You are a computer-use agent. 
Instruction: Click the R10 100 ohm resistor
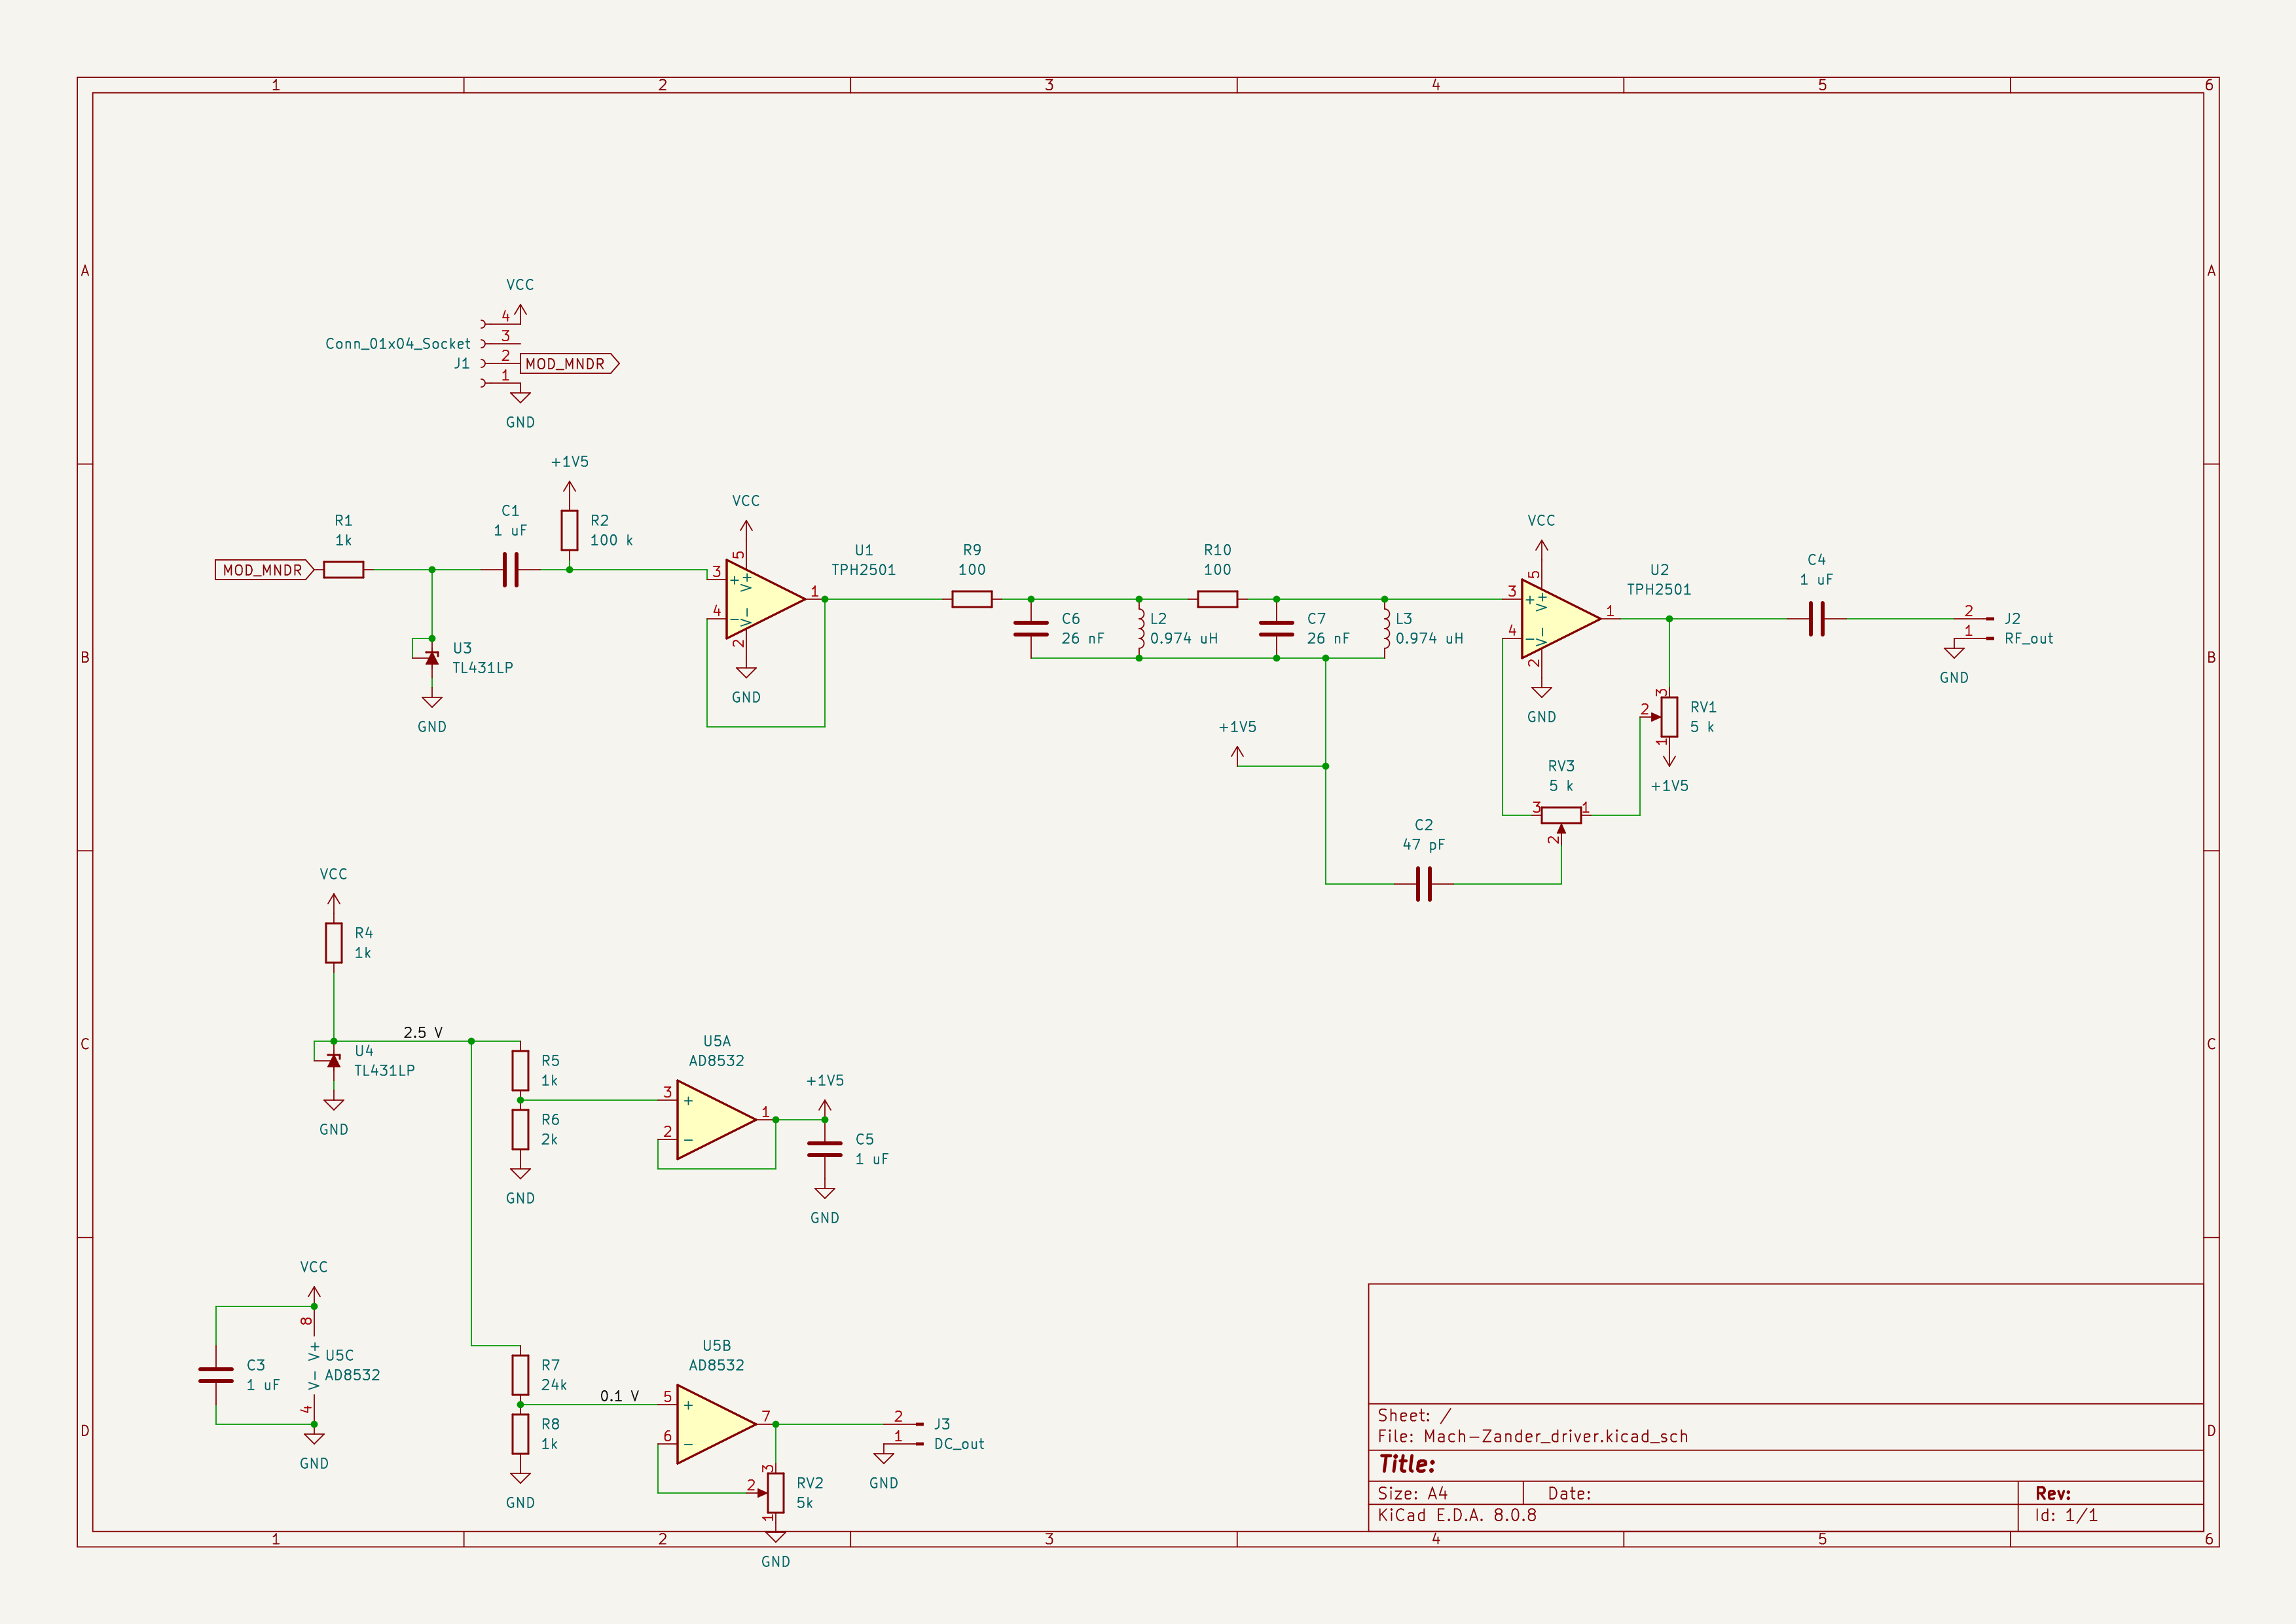(1217, 599)
